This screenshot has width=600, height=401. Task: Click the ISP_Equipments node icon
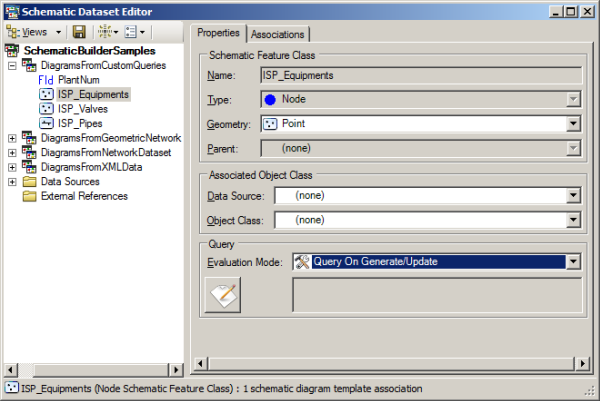46,95
